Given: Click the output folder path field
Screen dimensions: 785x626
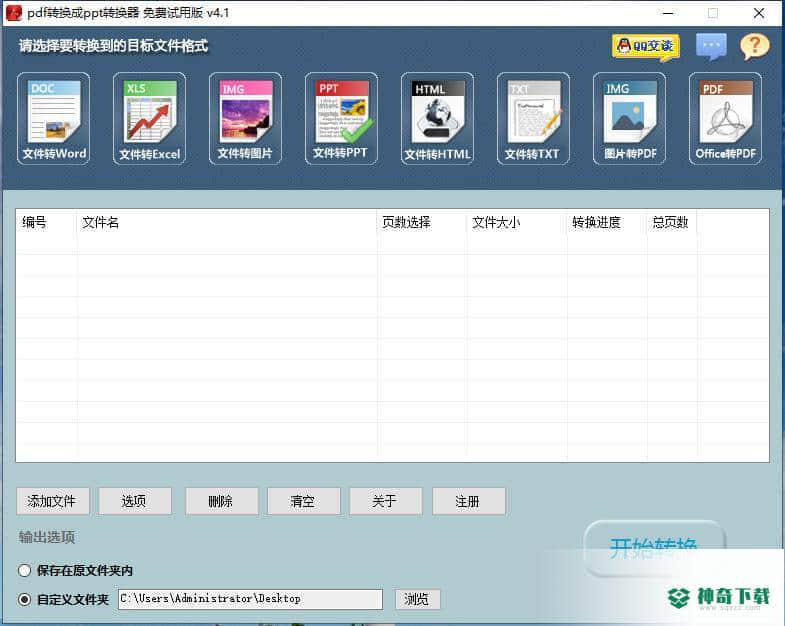Looking at the screenshot, I should pos(250,599).
